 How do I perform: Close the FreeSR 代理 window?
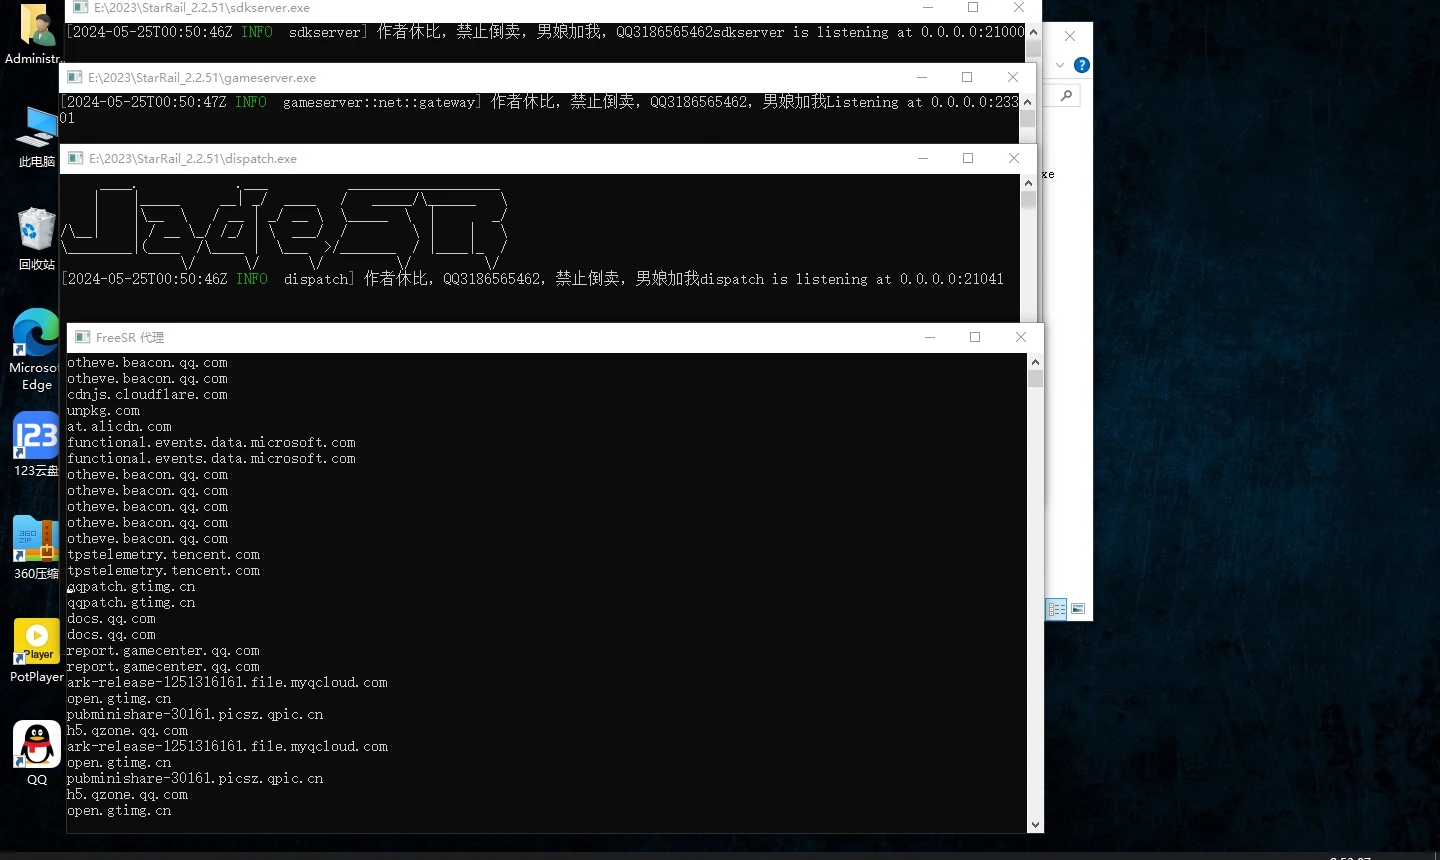click(x=1021, y=337)
